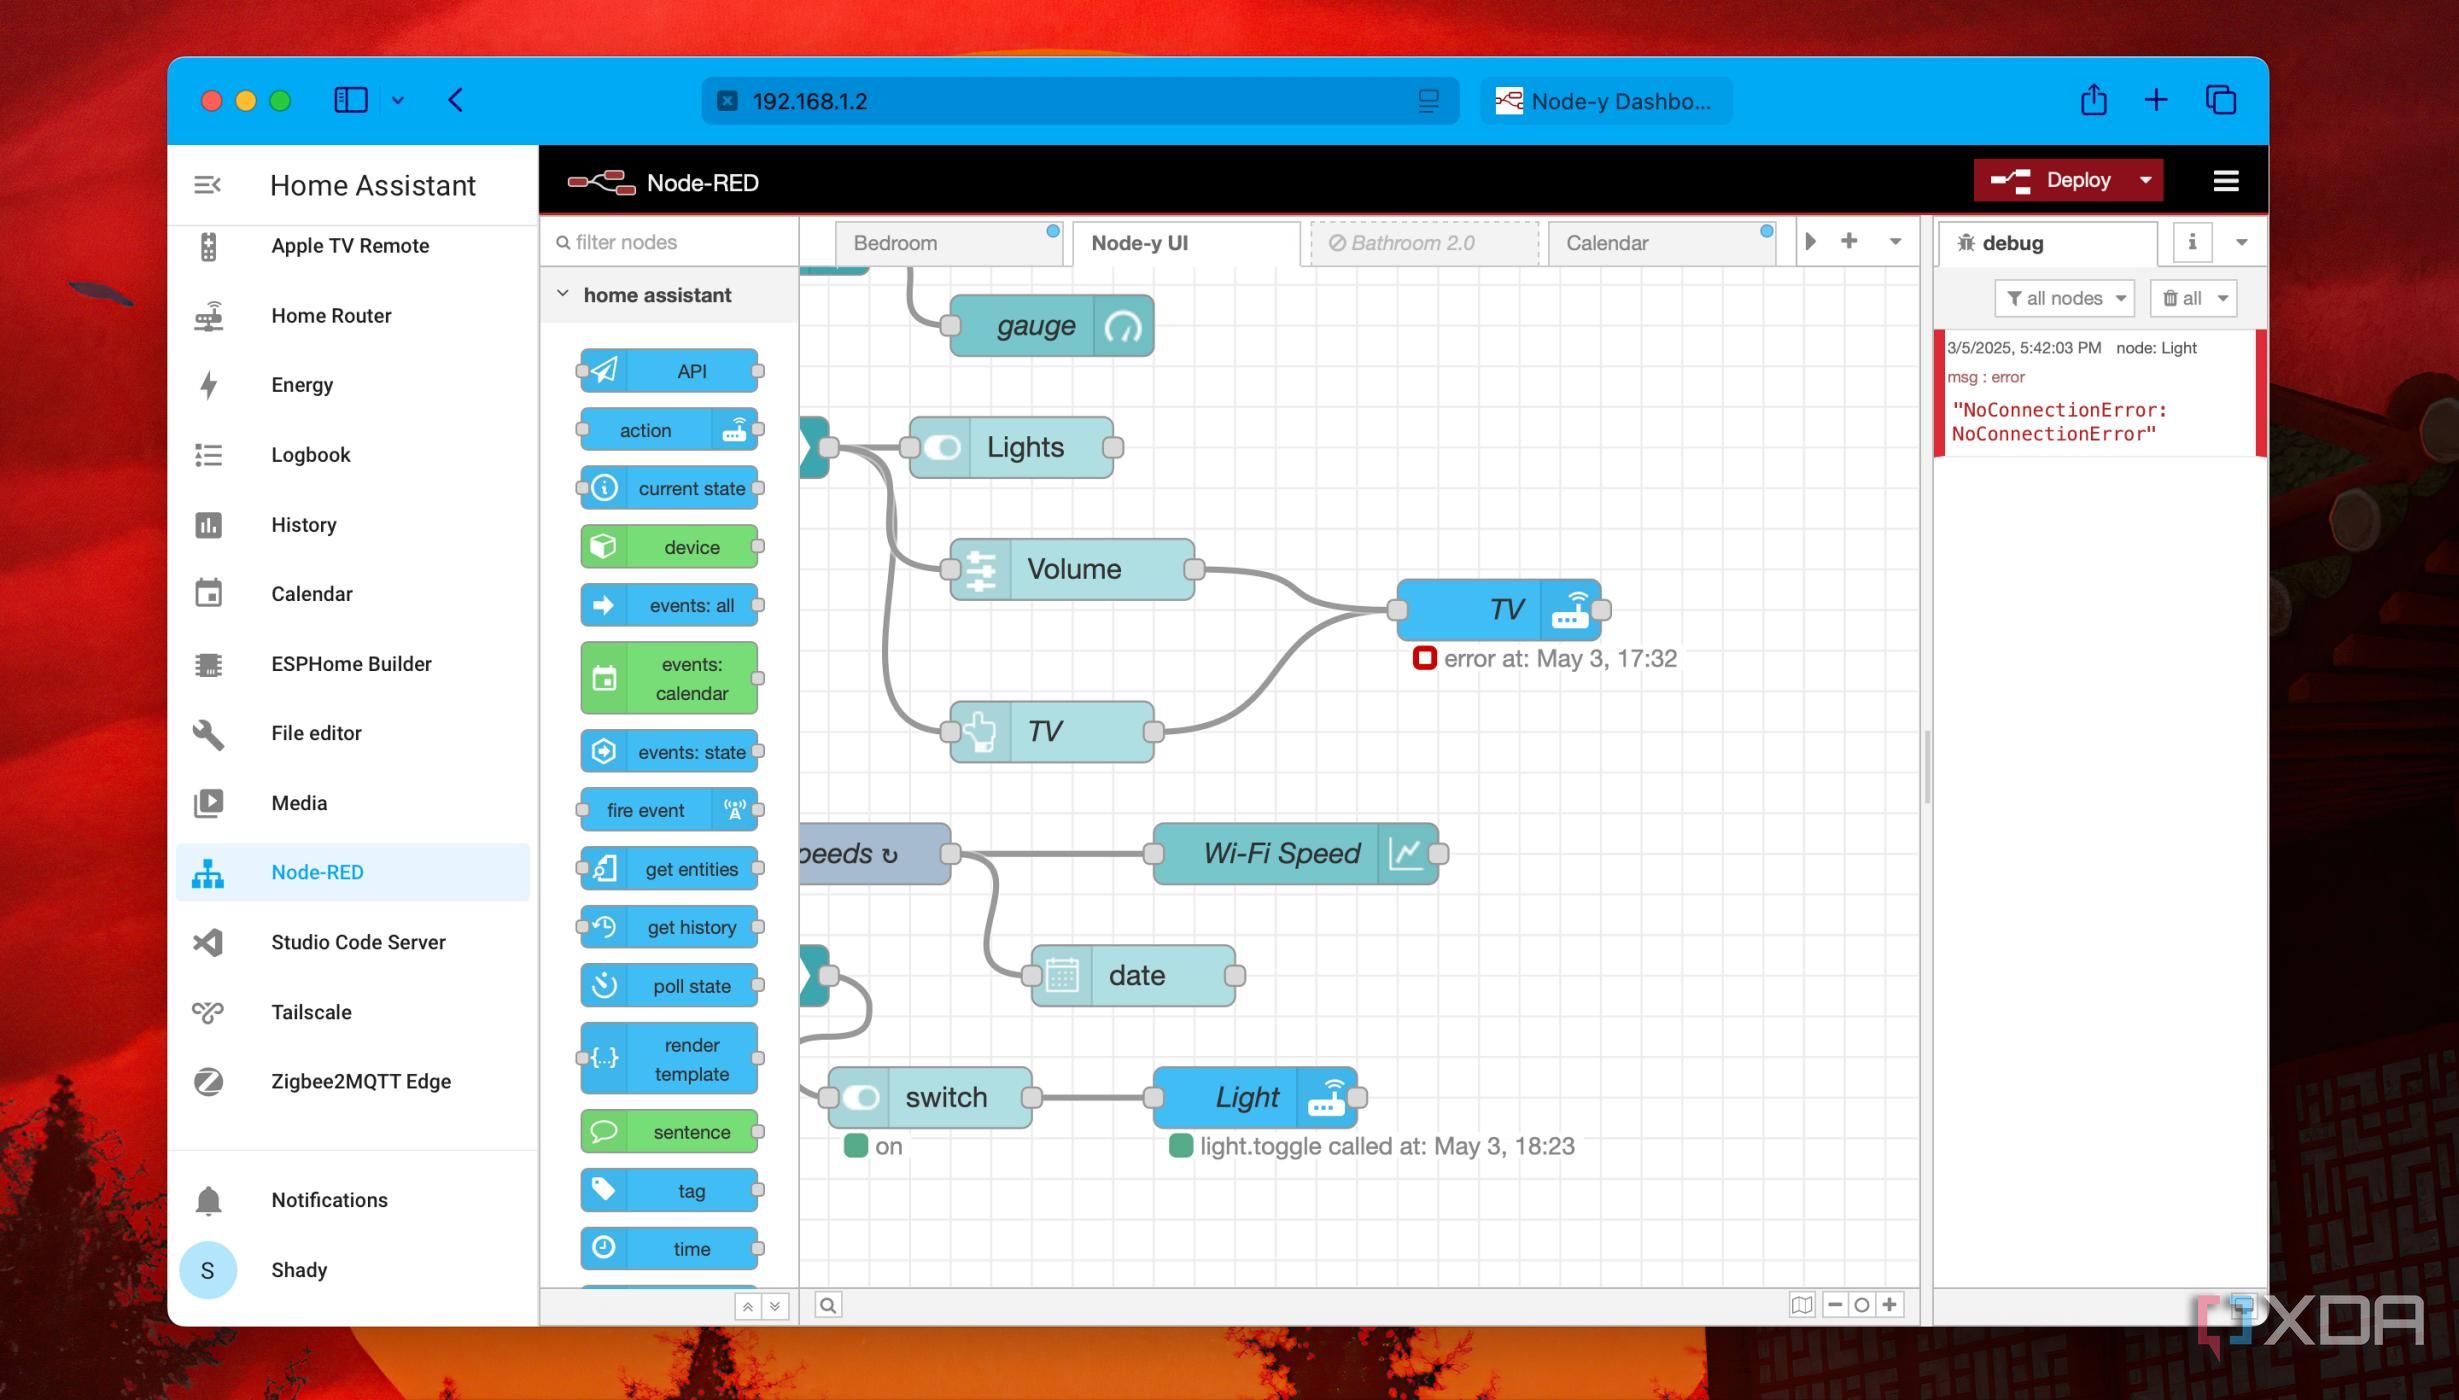Screen dimensions: 2459x1400
Task: Zoom in with the plus icon
Action: pos(1888,1305)
